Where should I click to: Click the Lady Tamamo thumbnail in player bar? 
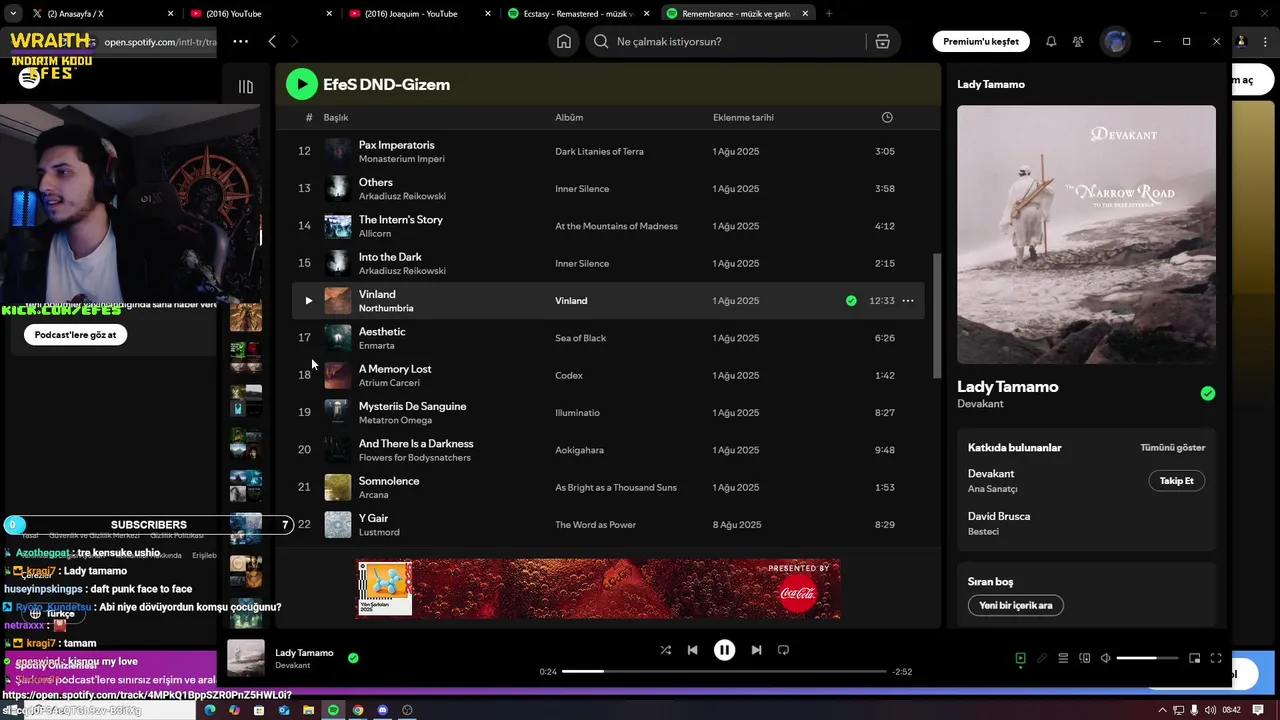pos(246,658)
